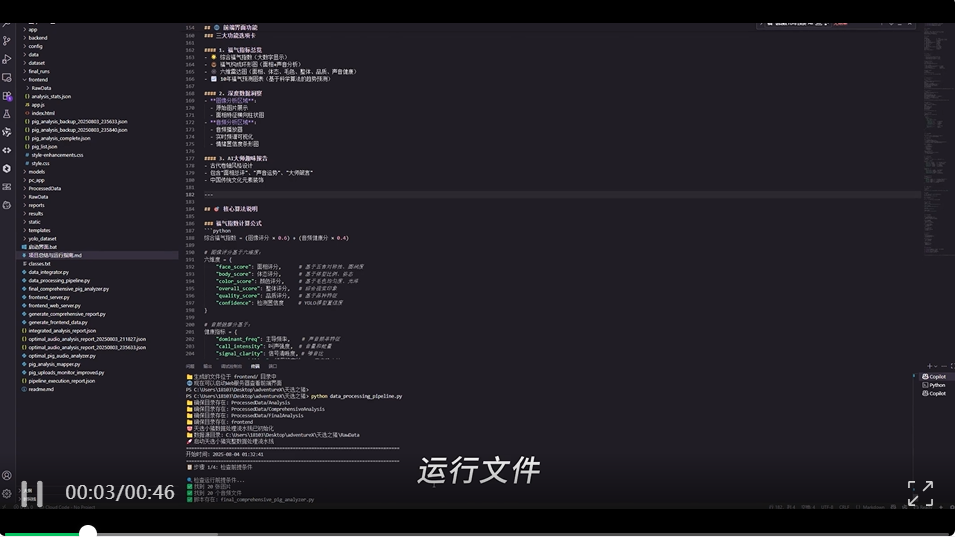
Task: Open the Testing flask icon
Action: 7,114
